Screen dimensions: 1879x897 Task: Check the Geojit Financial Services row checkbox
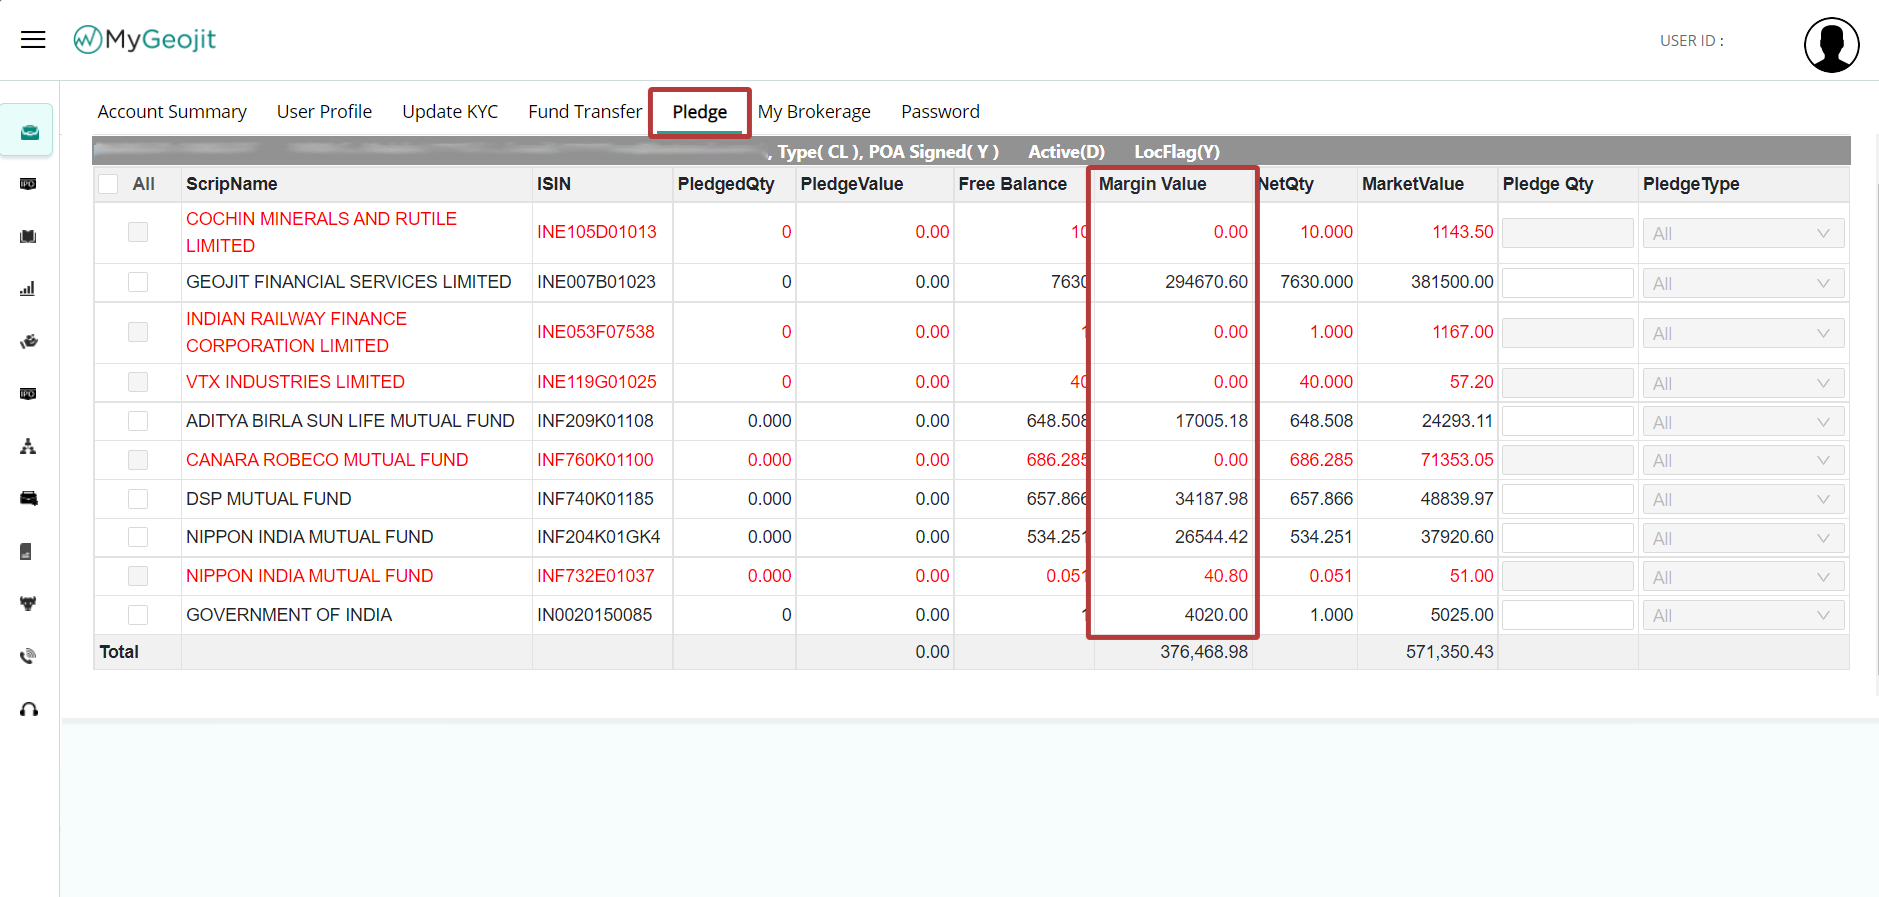point(138,282)
